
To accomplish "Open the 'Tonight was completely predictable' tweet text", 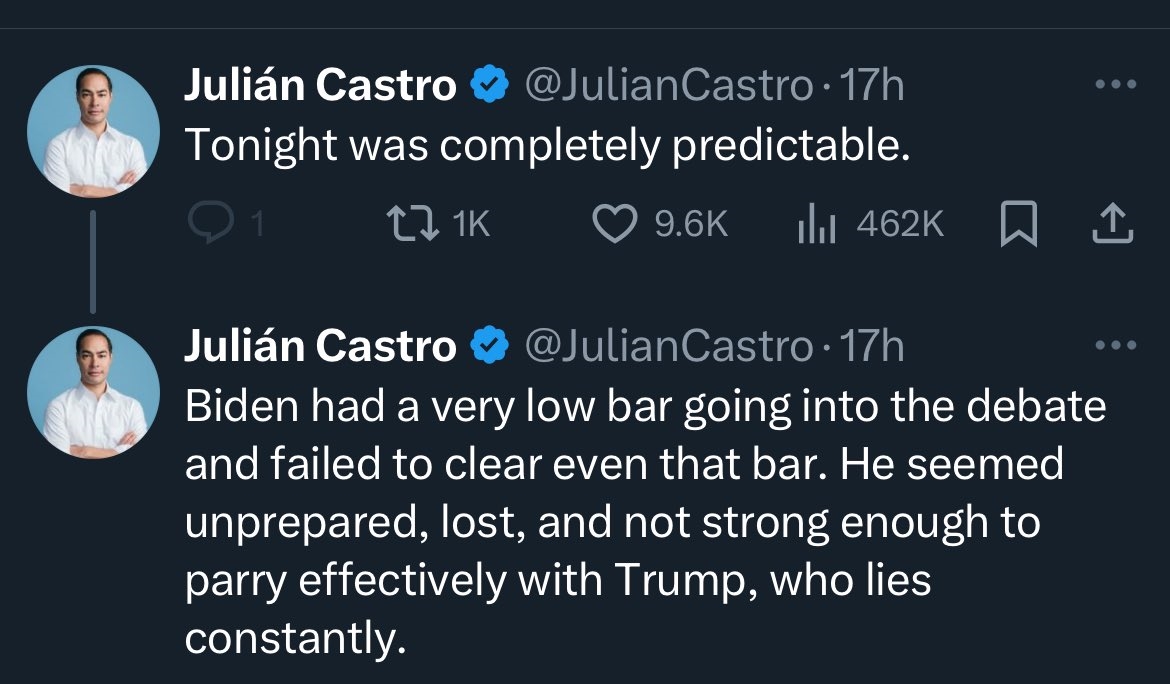I will click(548, 147).
